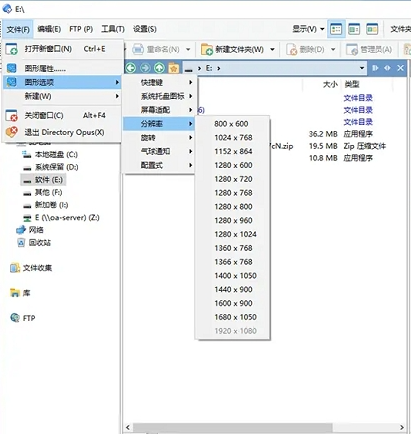Open the 显示(V) dropdown

point(308,29)
